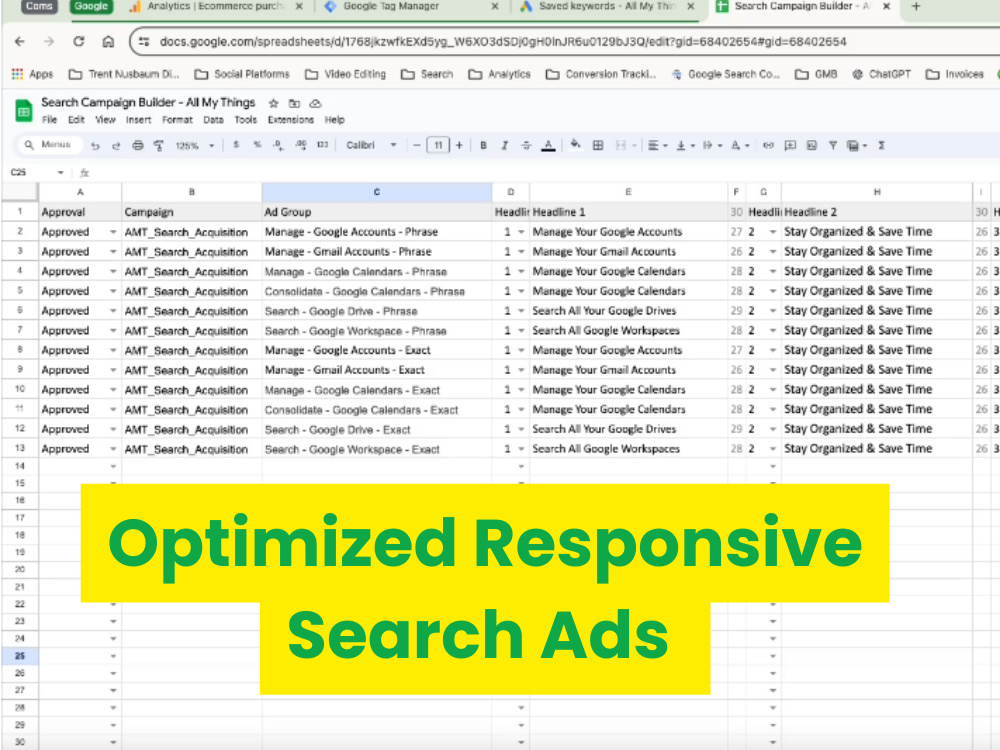Open Approval dropdown in row 13
The image size is (1000, 750).
pos(113,448)
